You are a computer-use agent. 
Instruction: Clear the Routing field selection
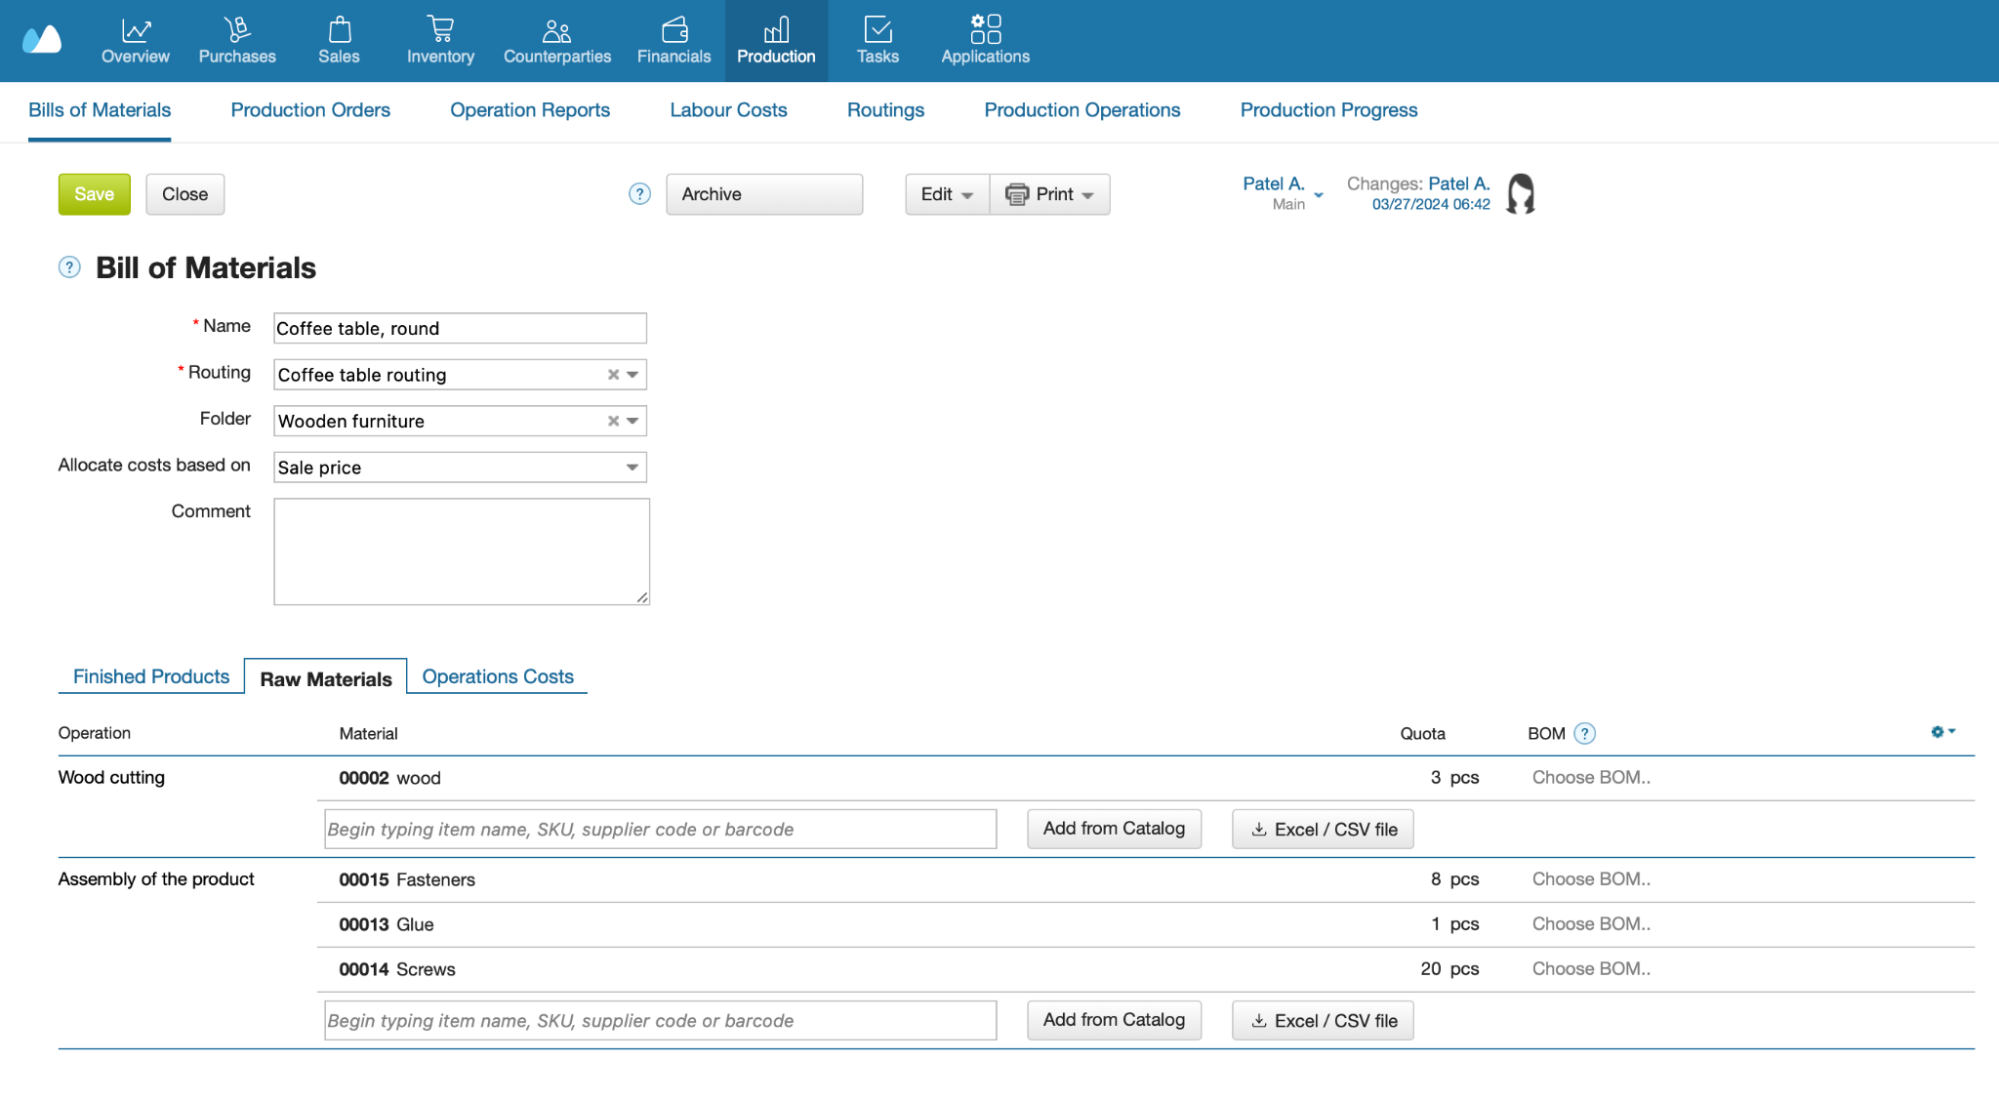coord(613,375)
